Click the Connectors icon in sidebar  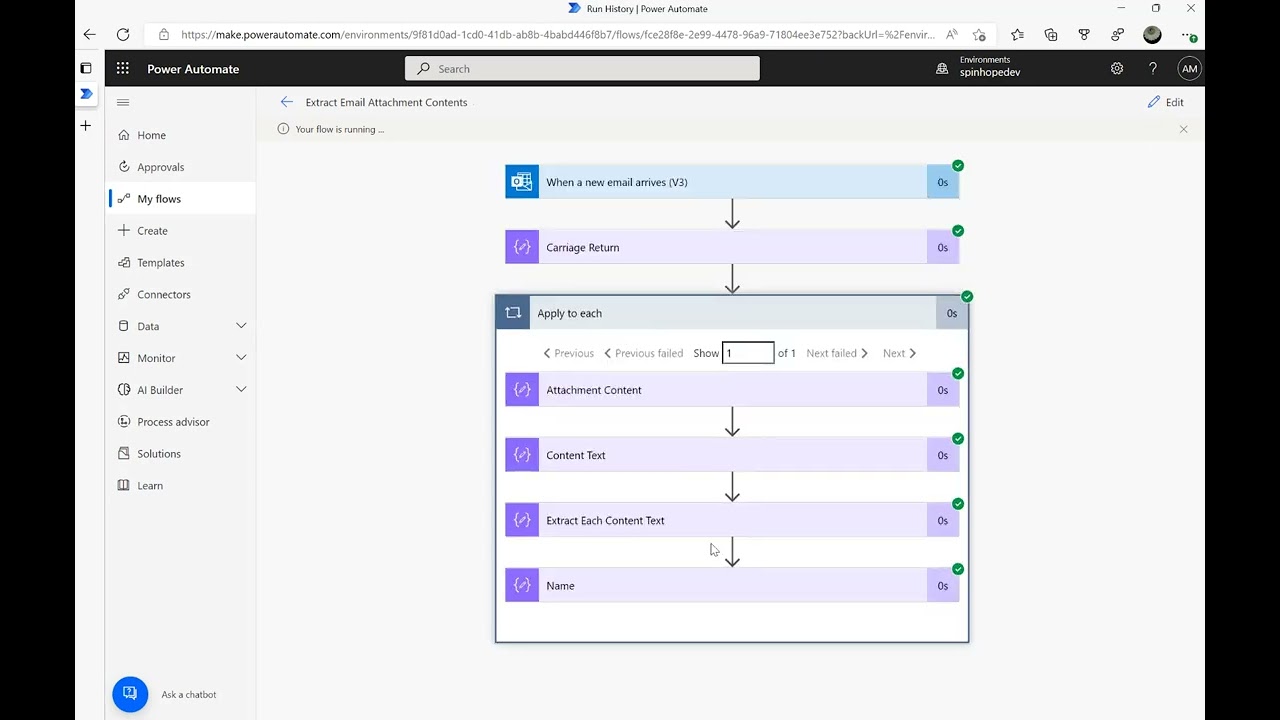click(x=124, y=295)
